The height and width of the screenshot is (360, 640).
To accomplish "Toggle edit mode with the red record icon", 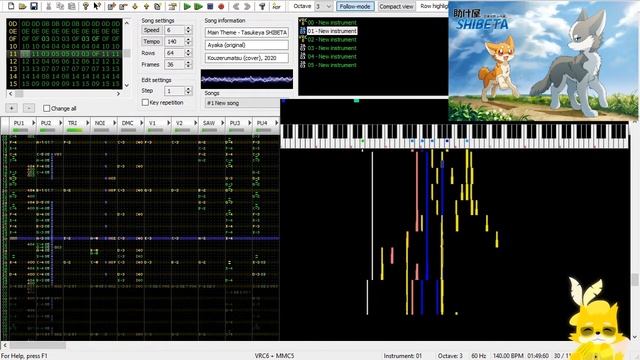I will click(221, 6).
